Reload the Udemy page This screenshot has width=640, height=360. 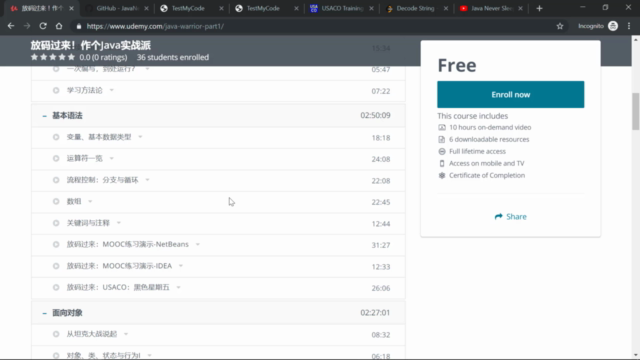coord(43,26)
